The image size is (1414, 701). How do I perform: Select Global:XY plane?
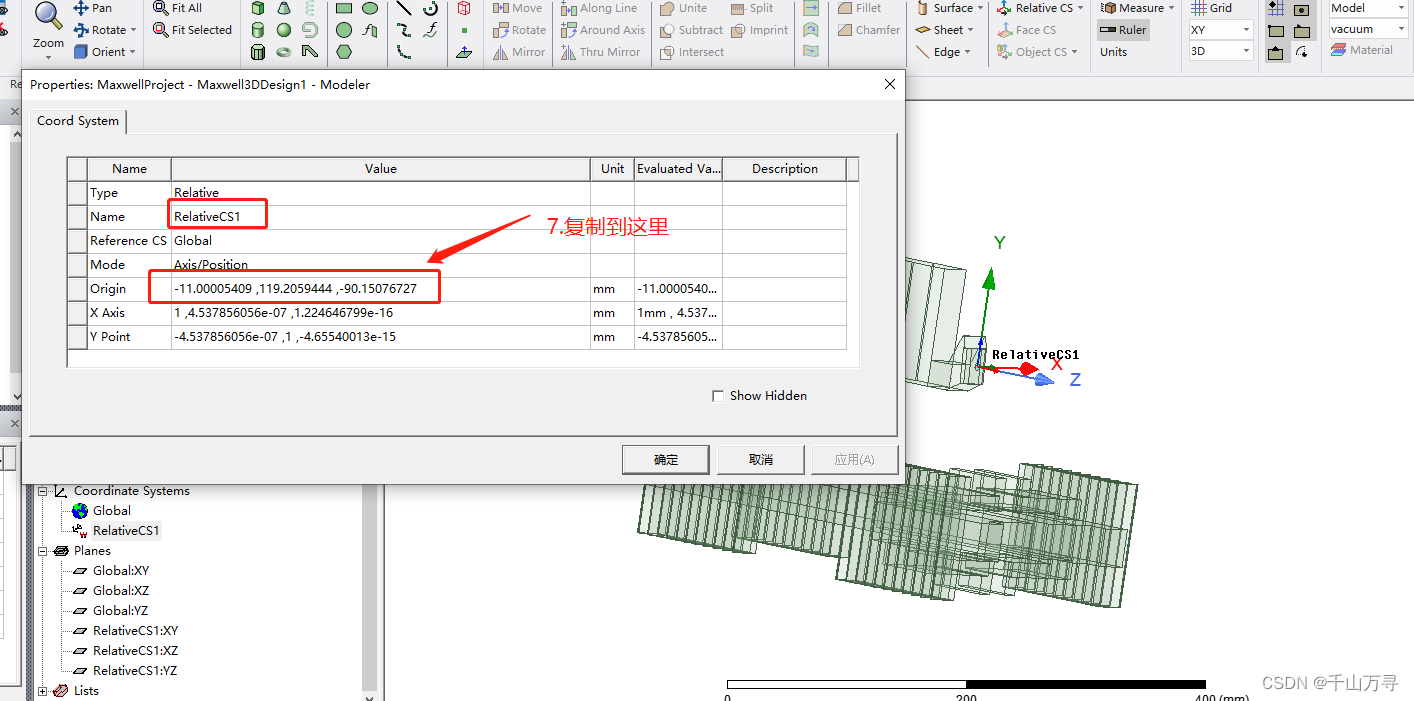click(120, 571)
